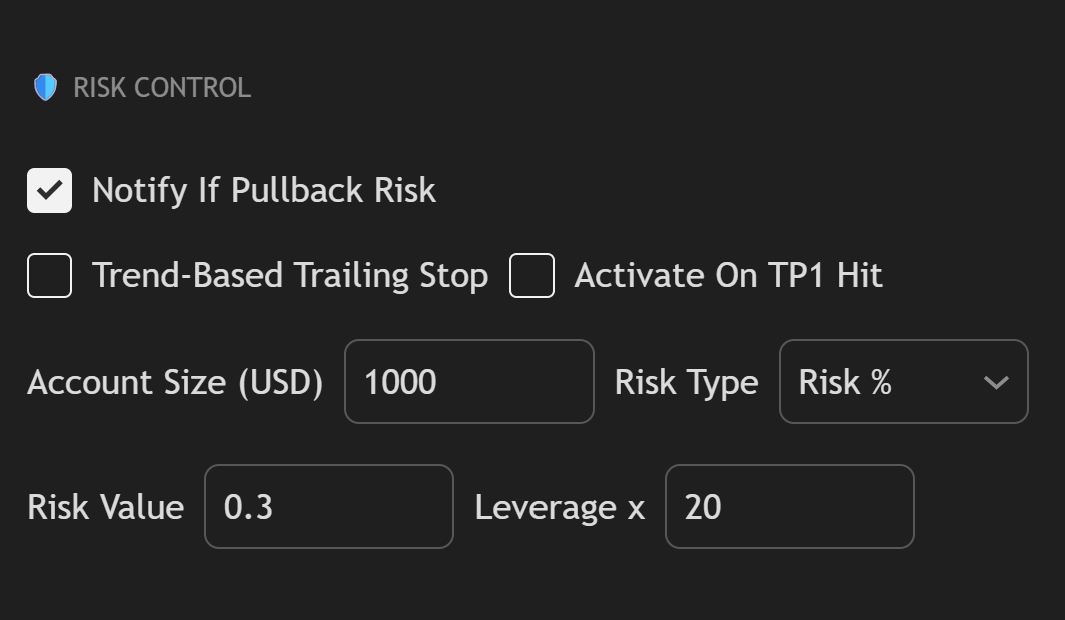The image size is (1065, 620).
Task: Click the Notify If Pullback Risk label
Action: pos(264,190)
